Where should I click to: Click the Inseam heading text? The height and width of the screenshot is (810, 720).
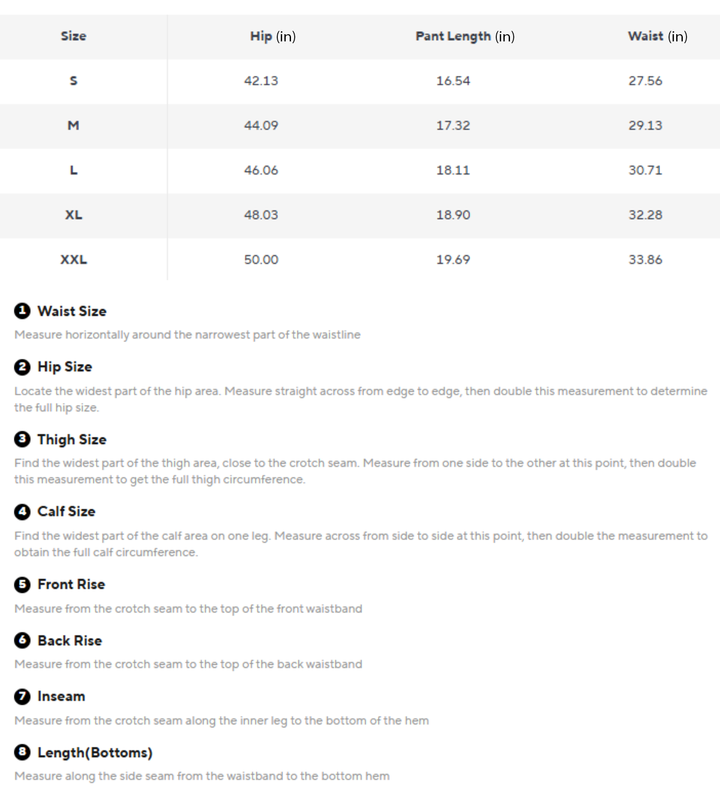[x=62, y=696]
